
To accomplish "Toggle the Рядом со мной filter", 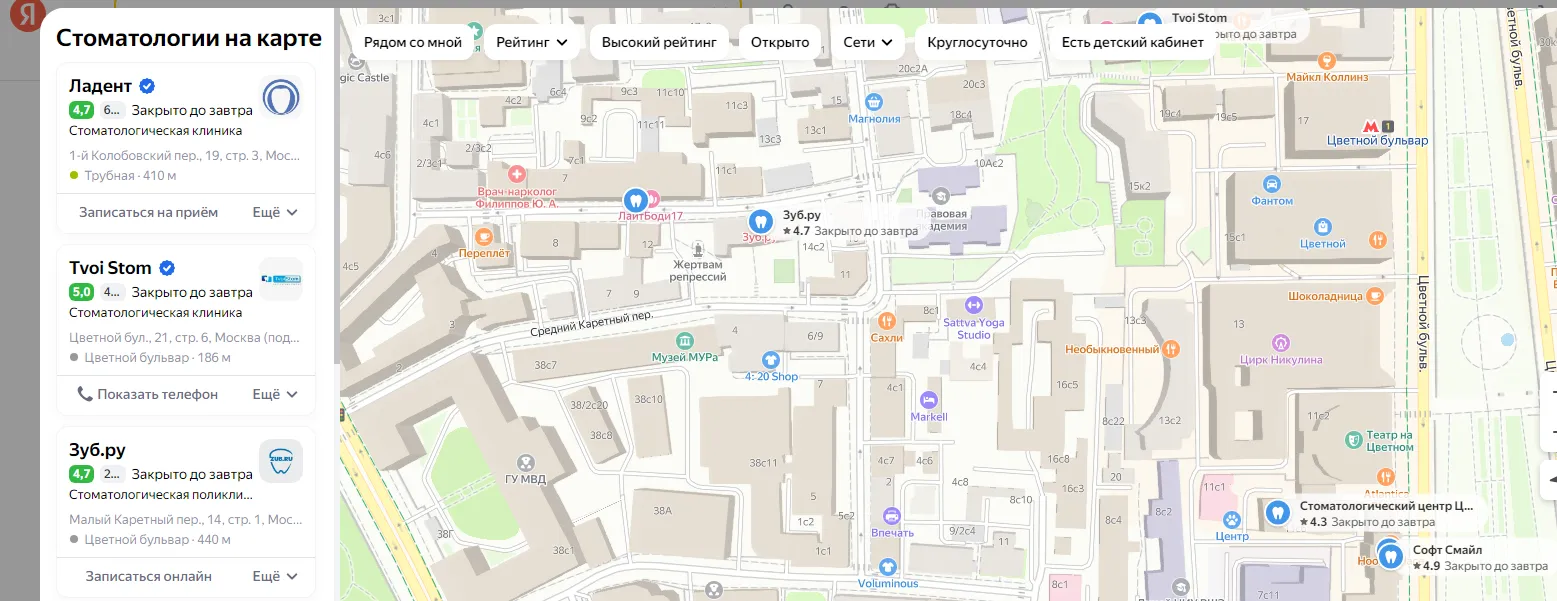I will [x=413, y=42].
